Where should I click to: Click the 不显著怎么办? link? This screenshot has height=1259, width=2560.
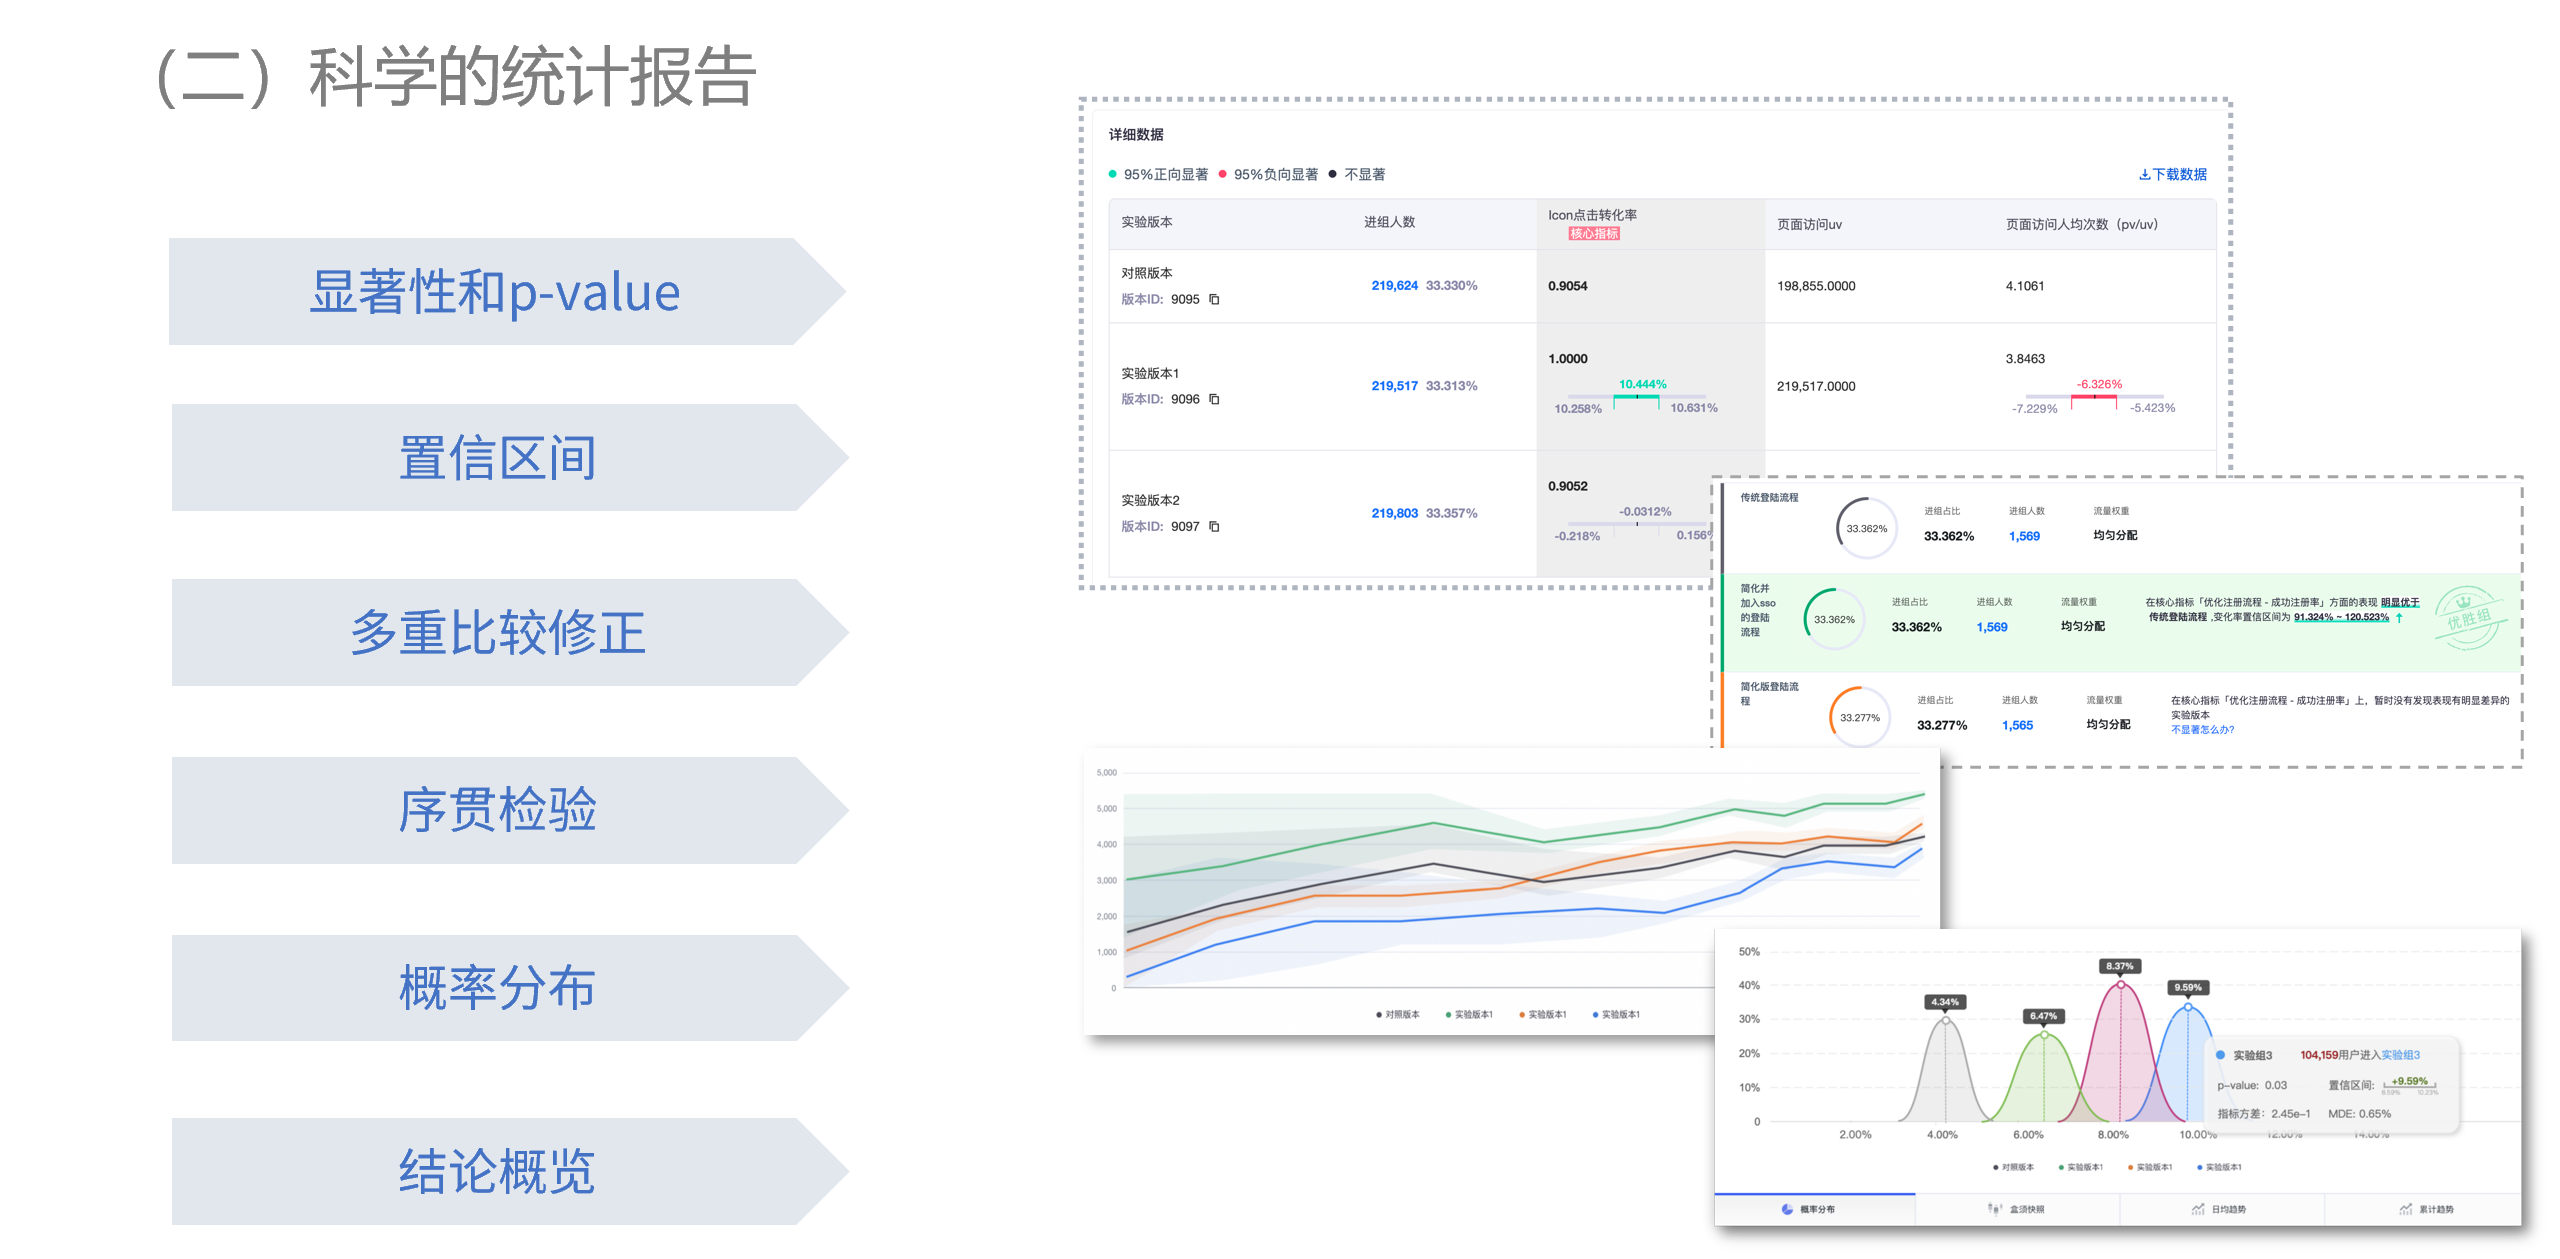(2202, 729)
